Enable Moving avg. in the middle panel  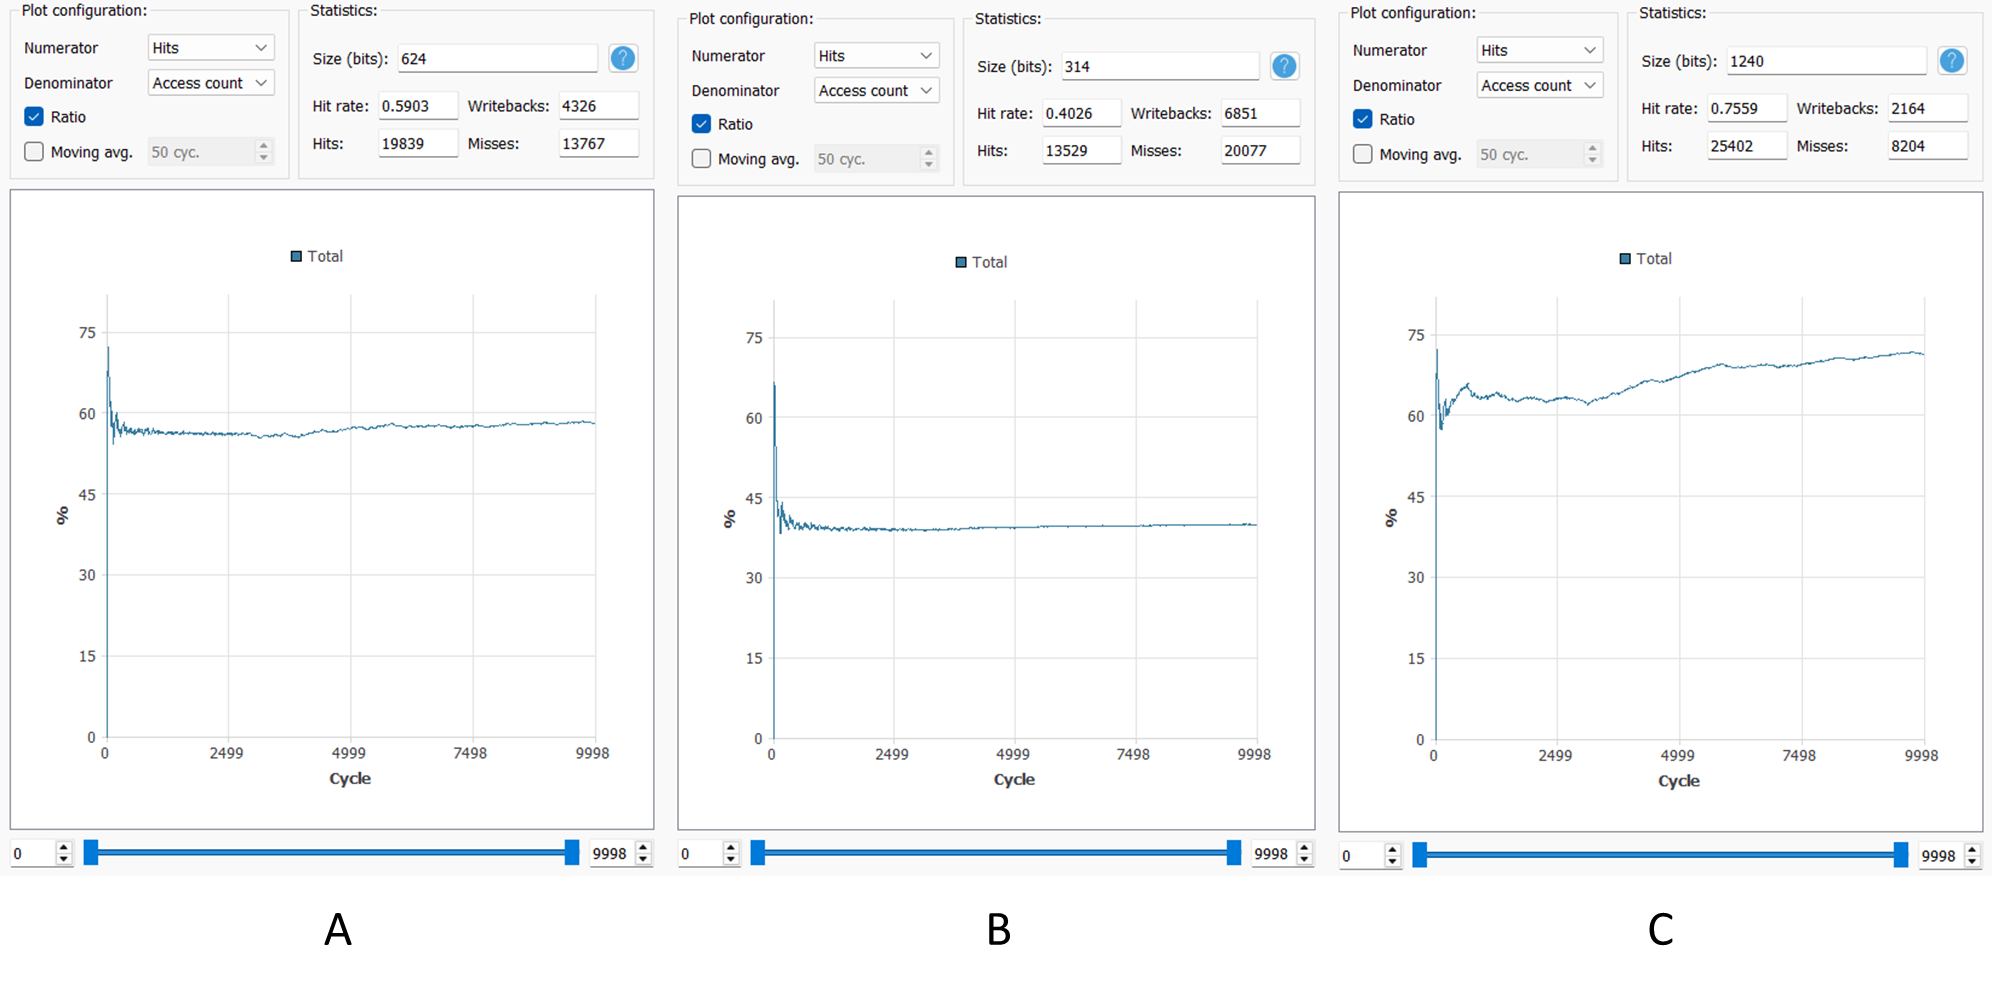click(701, 159)
